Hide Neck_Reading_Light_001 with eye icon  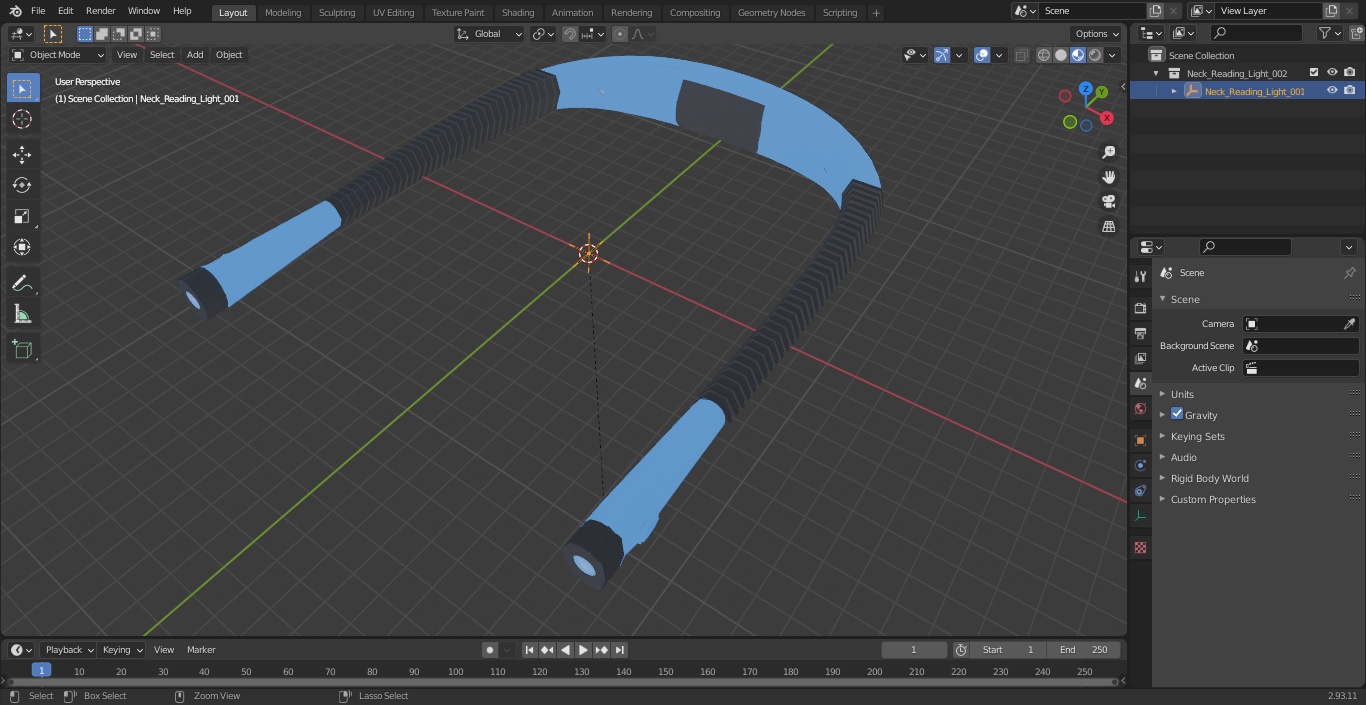pyautogui.click(x=1332, y=91)
